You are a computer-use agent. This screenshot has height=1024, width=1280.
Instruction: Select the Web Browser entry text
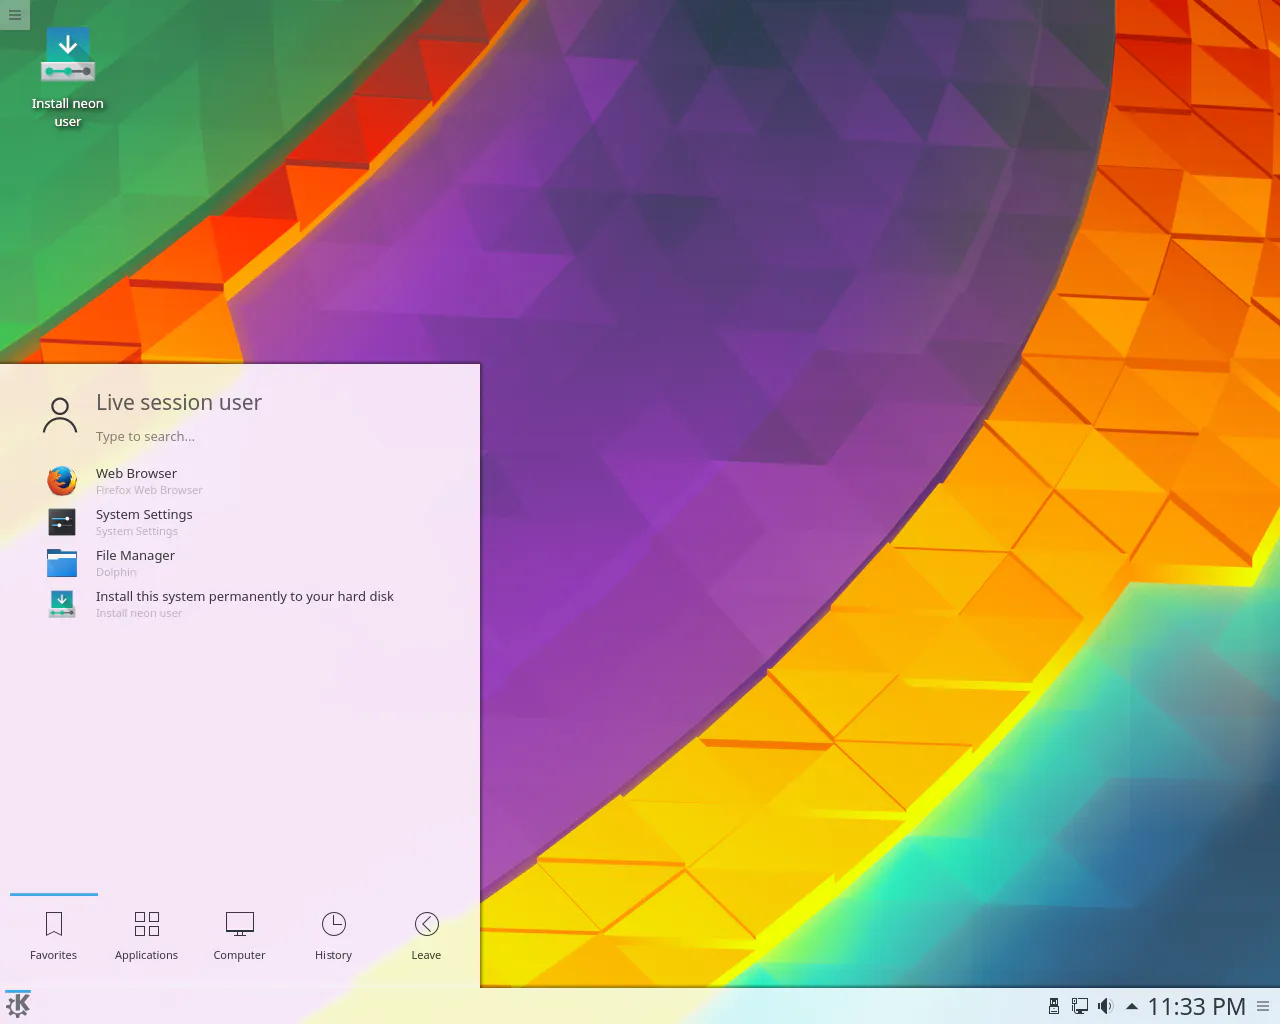[136, 474]
